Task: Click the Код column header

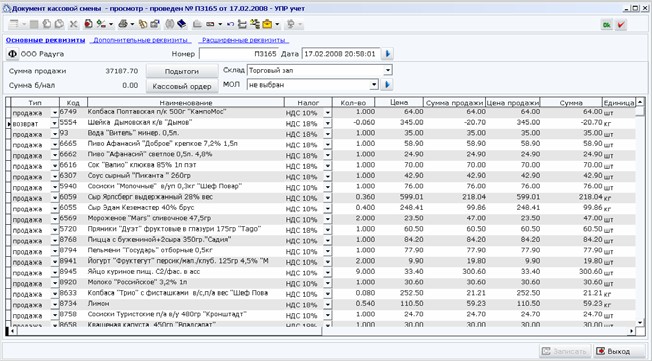Action: point(73,102)
